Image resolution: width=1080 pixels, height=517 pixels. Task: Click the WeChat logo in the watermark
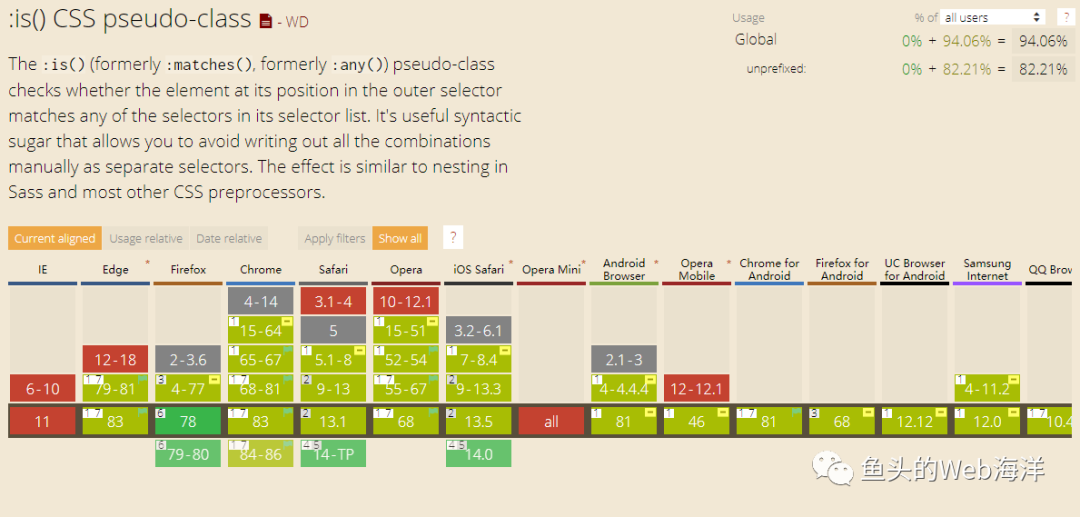tap(833, 467)
